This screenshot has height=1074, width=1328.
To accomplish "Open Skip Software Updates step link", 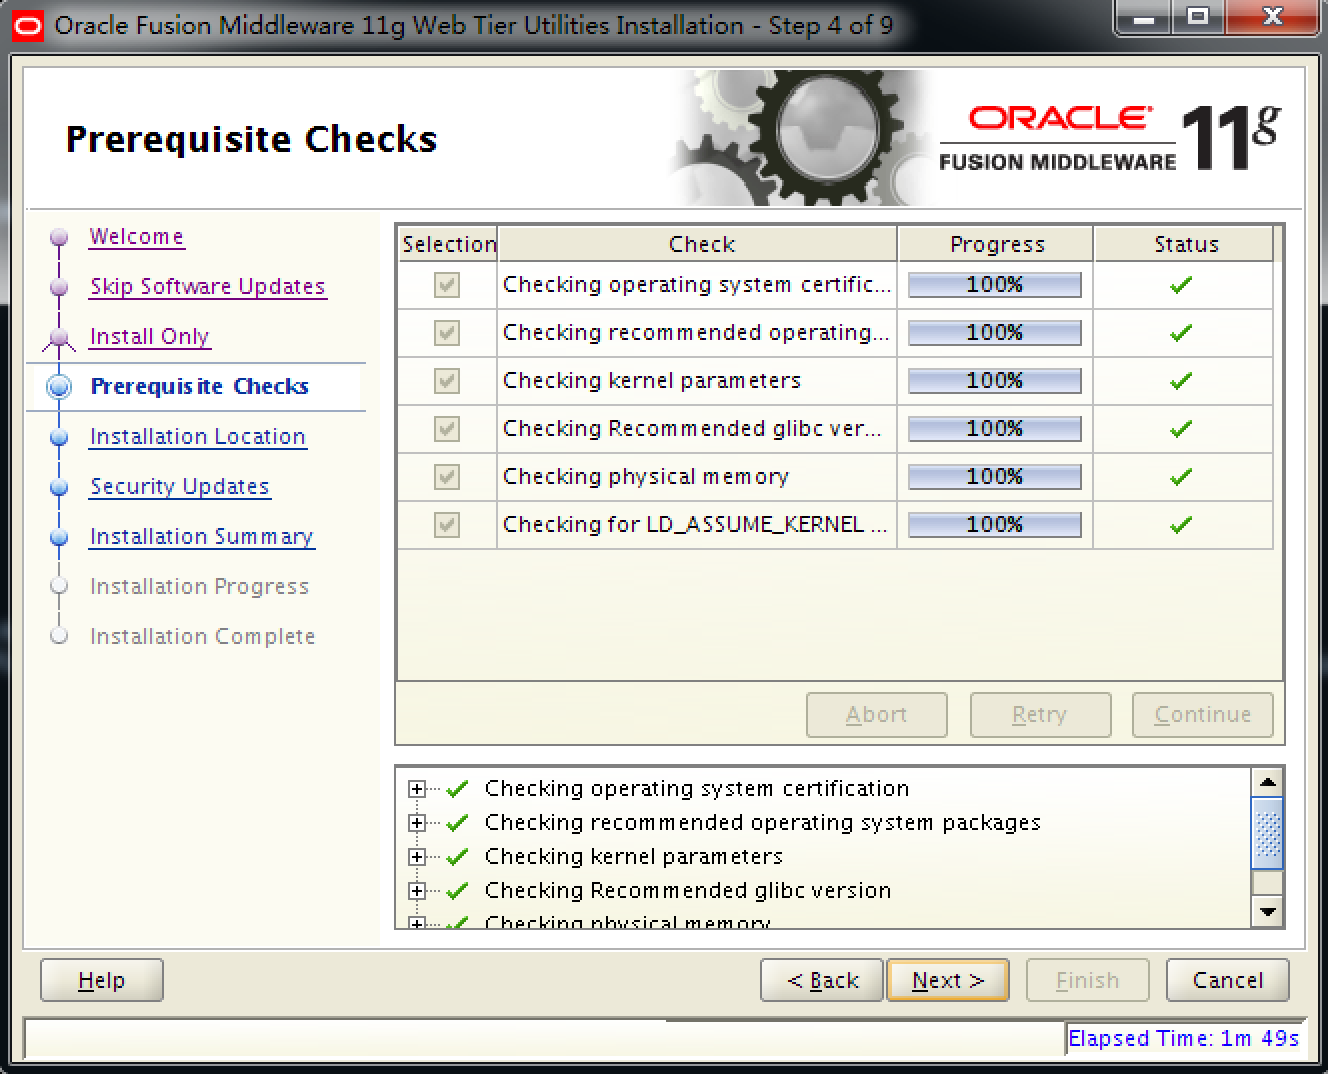I will pos(207,287).
